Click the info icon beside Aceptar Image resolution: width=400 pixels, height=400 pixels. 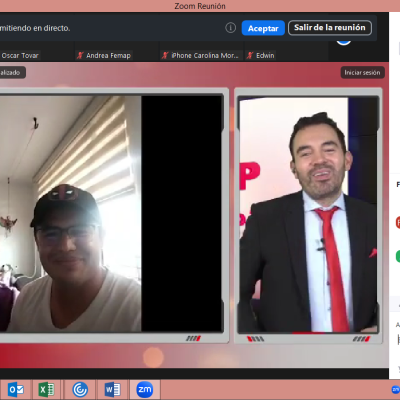[230, 28]
